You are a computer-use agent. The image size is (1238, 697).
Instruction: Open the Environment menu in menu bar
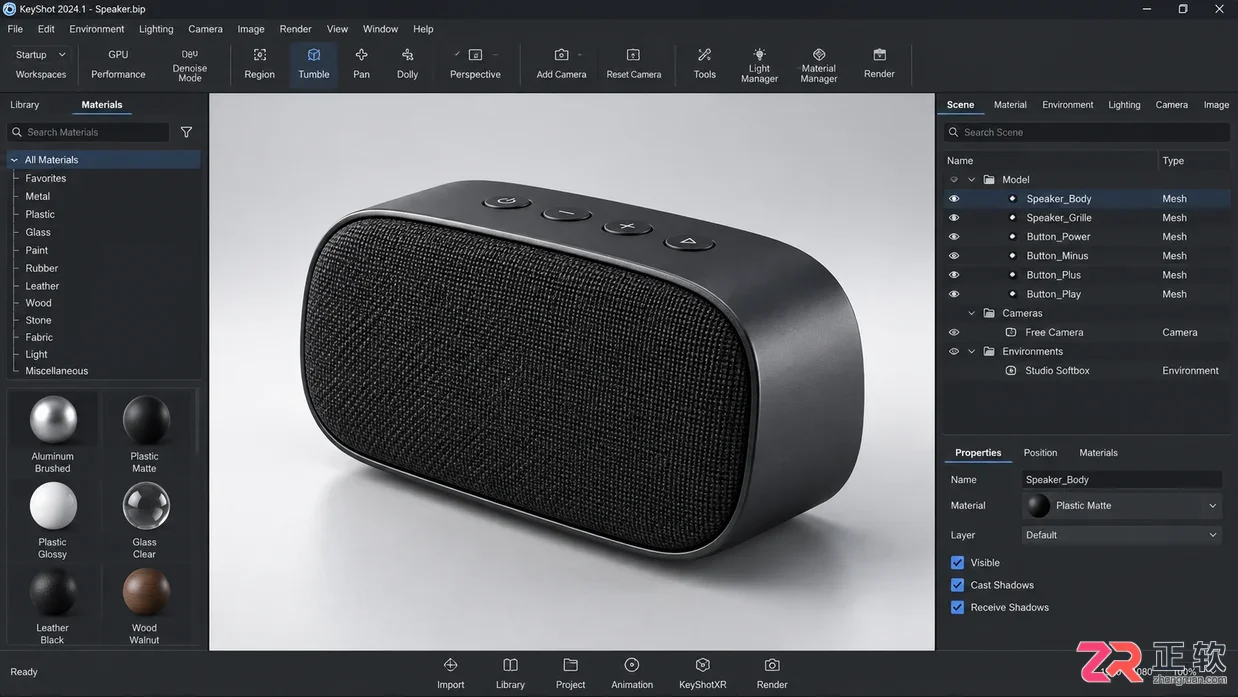pos(97,29)
